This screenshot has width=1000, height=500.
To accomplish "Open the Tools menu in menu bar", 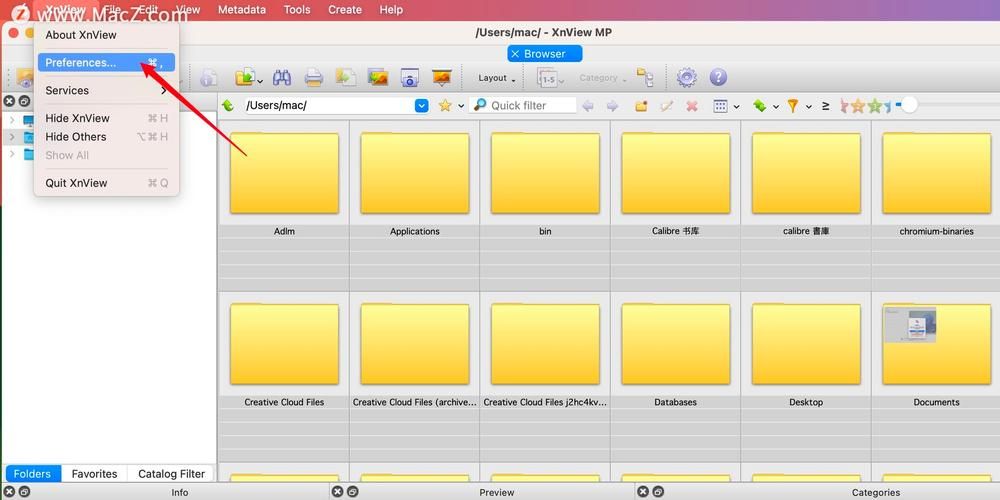I will (297, 10).
